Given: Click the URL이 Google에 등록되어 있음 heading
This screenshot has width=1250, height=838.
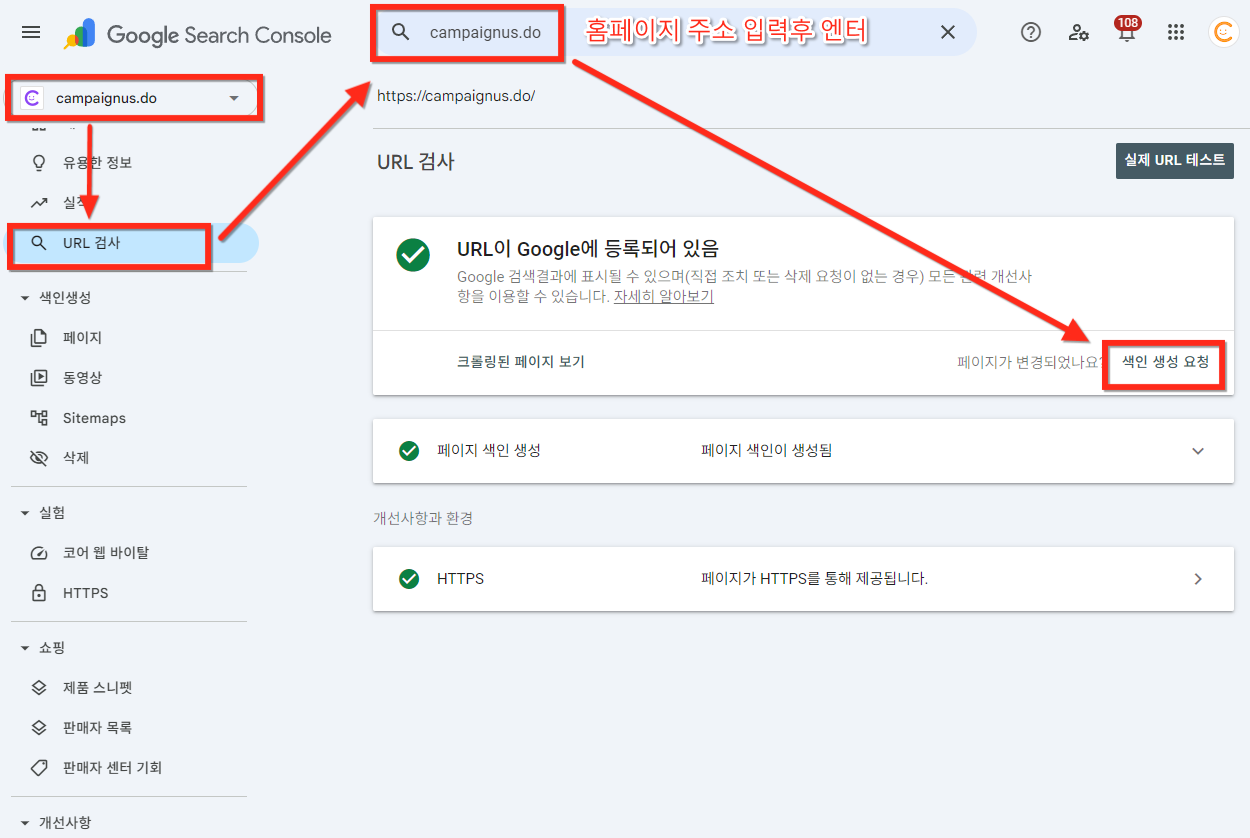Looking at the screenshot, I should click(x=588, y=249).
